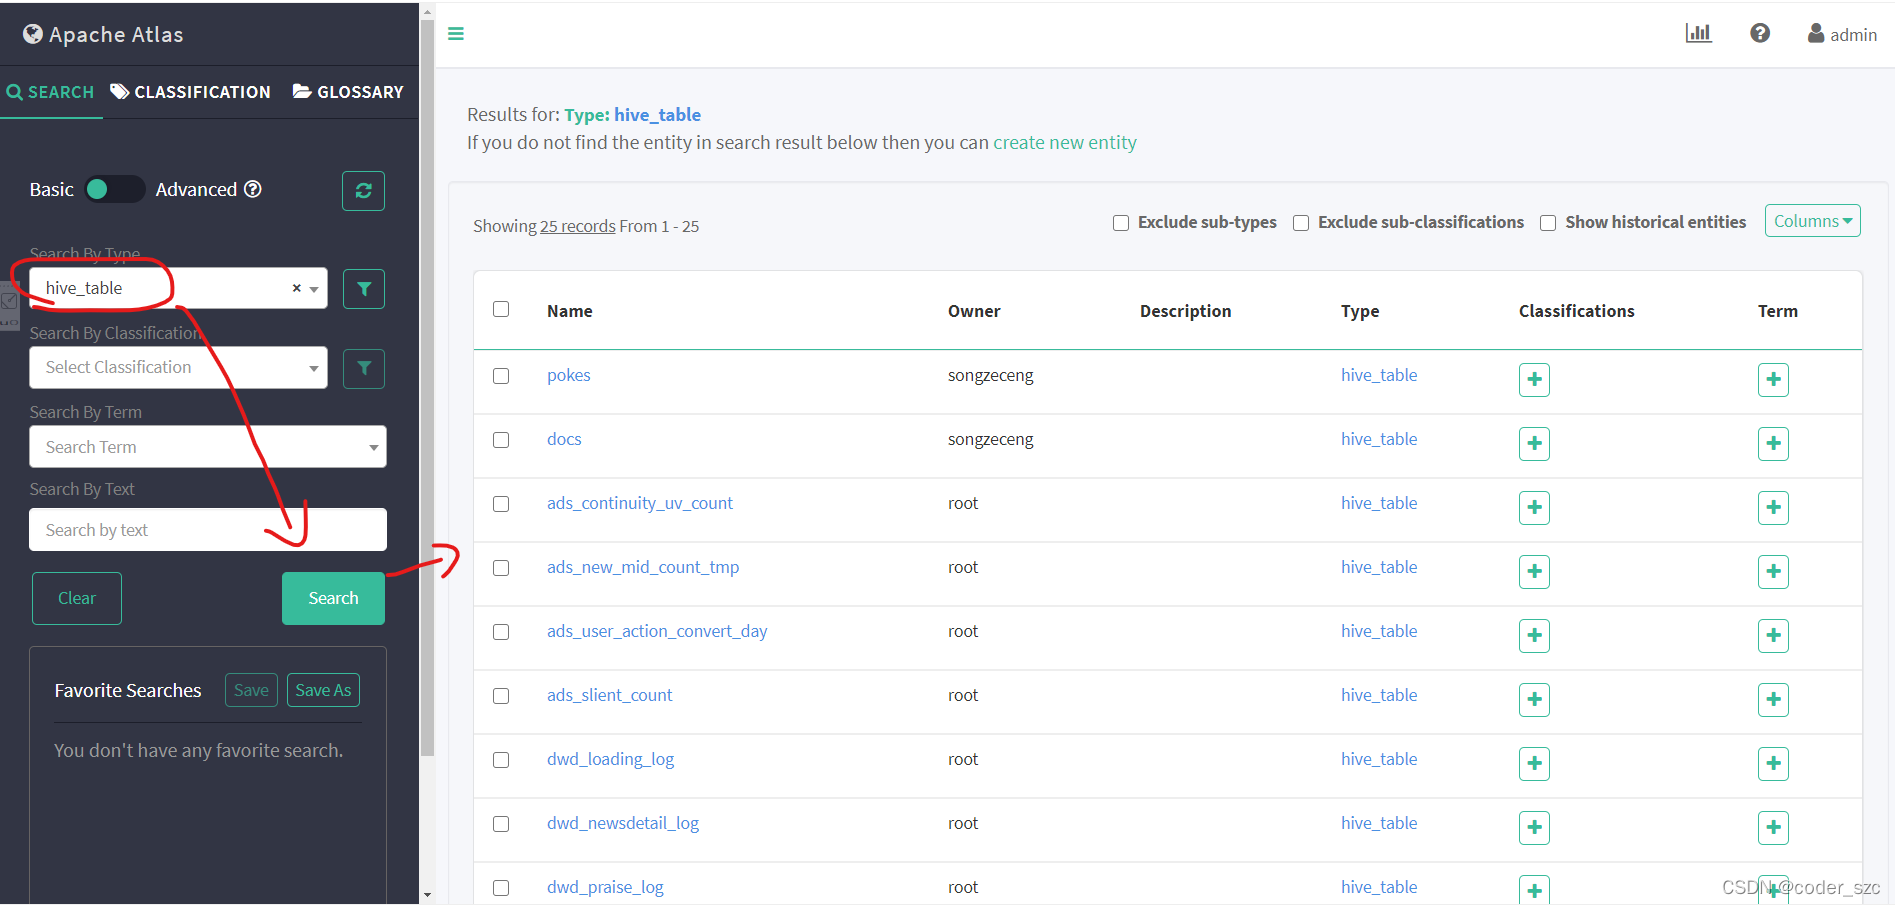Viewport: 1895px width, 906px height.
Task: Click the hamburger menu icon to collapse sidebar
Action: [x=456, y=34]
